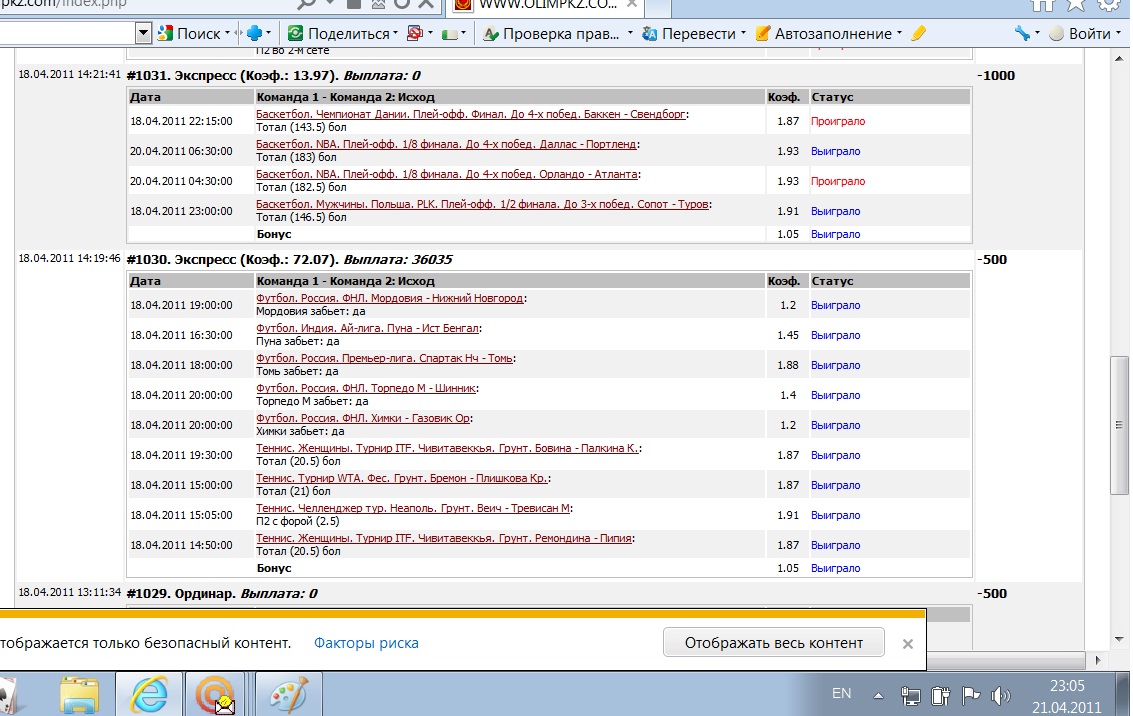This screenshot has height=716, width=1133.
Task: Click the Internet Explorer taskbar icon
Action: (x=149, y=694)
